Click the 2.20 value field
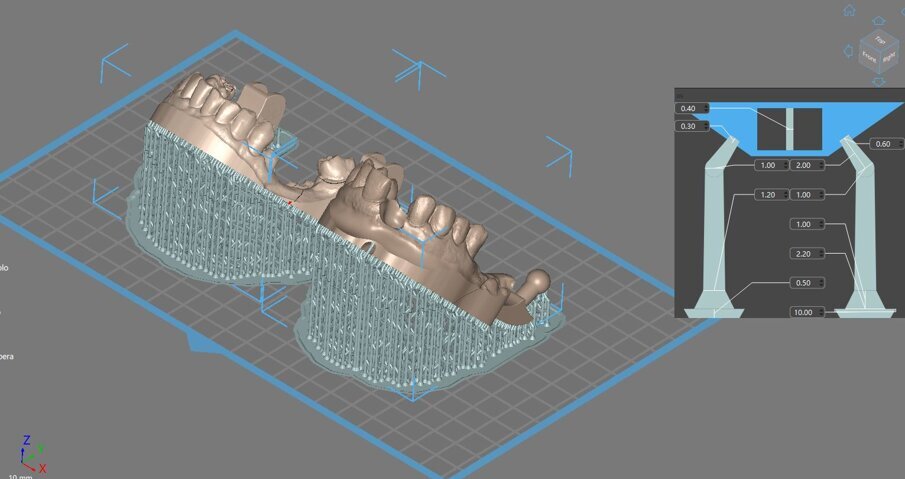Image resolution: width=905 pixels, height=479 pixels. point(802,253)
